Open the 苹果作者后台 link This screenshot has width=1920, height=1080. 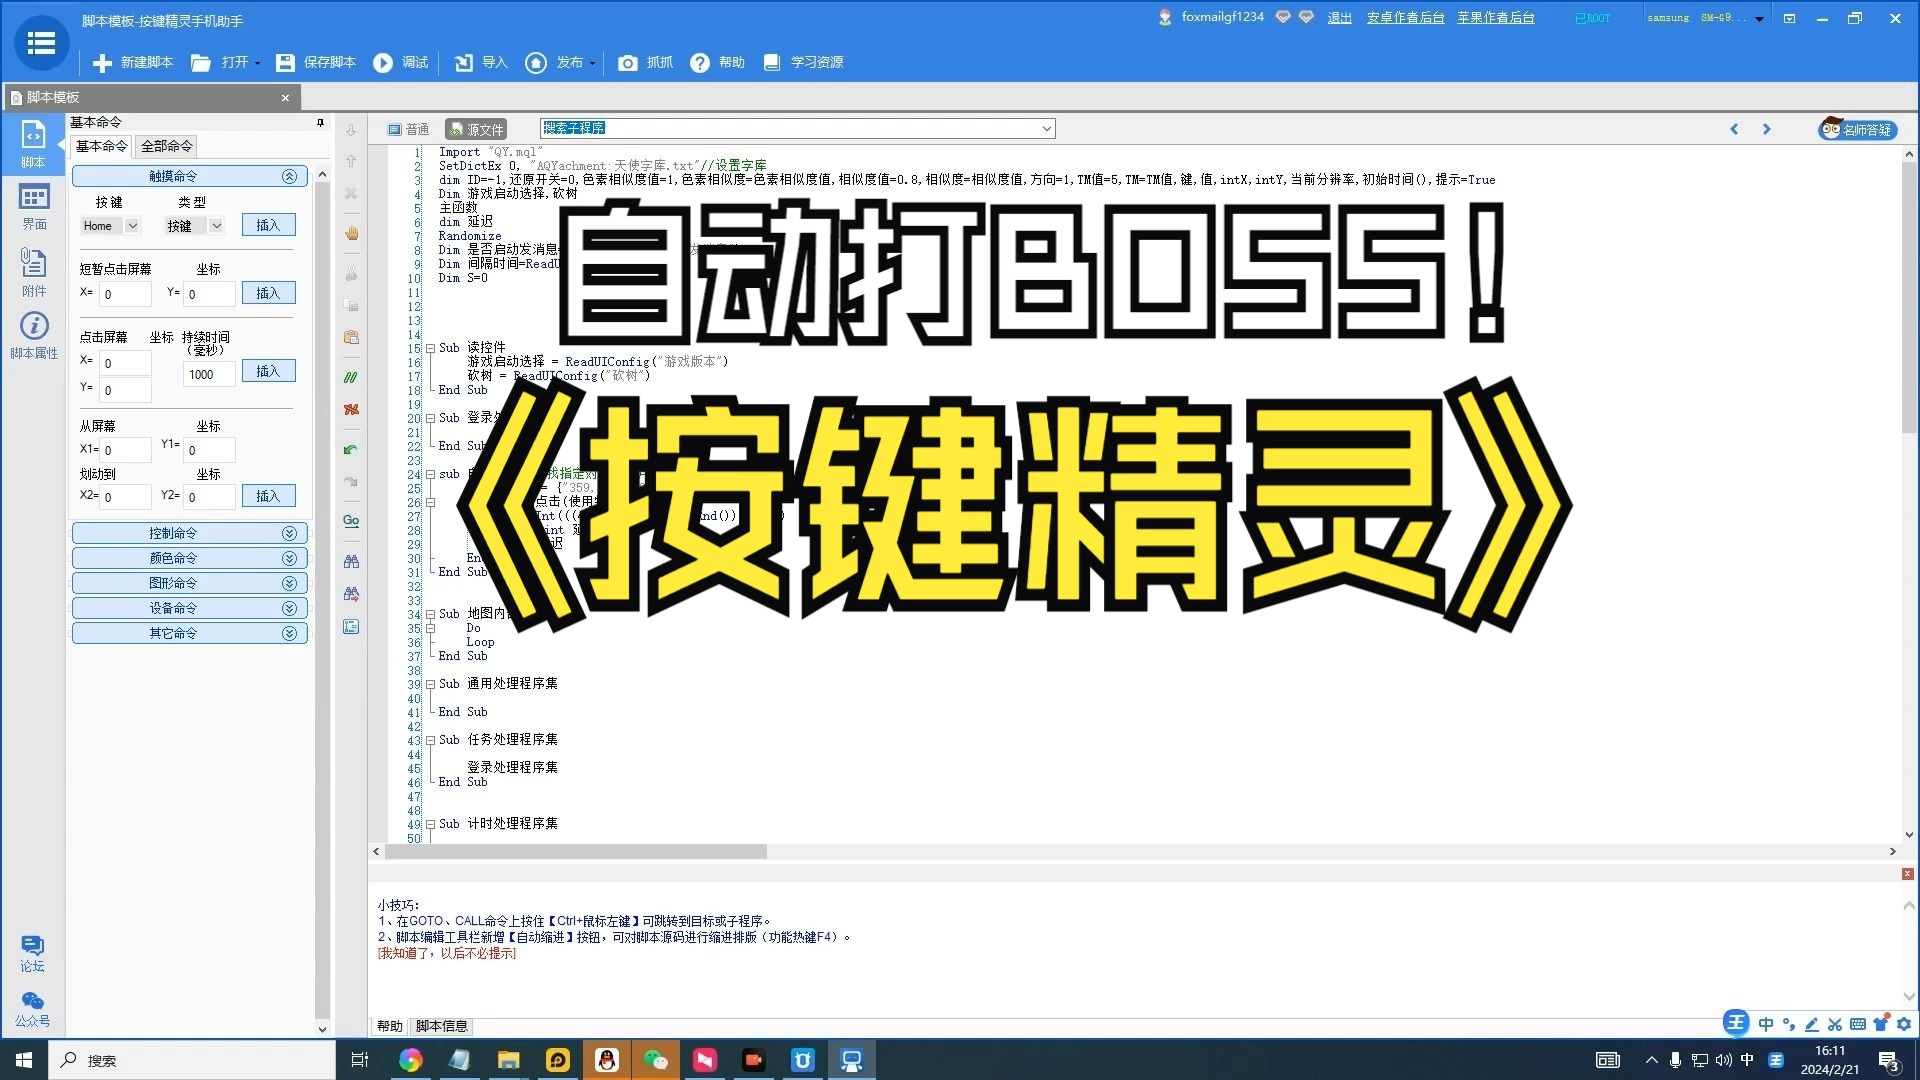point(1495,18)
